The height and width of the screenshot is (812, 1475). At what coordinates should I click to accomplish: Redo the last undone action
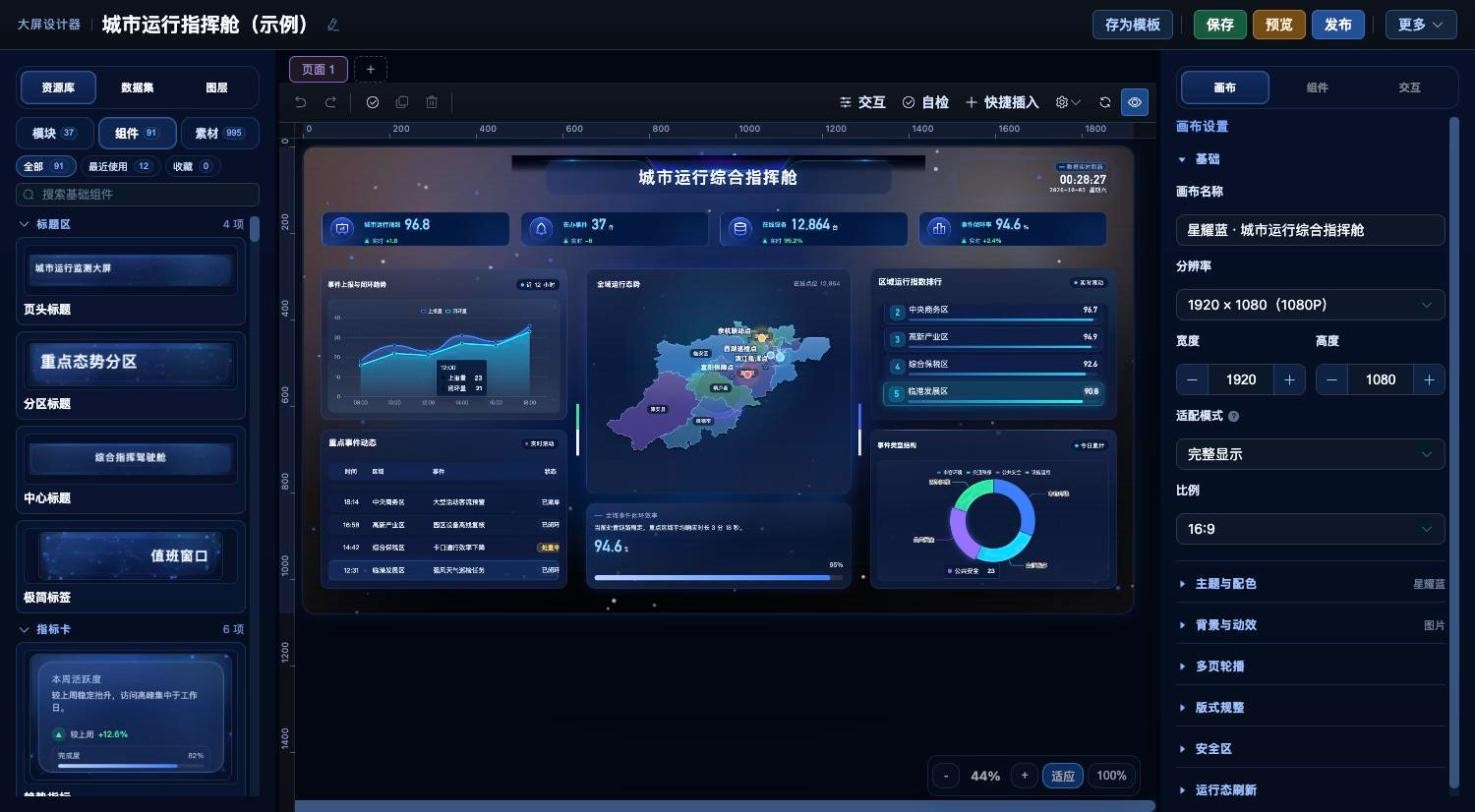coord(331,102)
